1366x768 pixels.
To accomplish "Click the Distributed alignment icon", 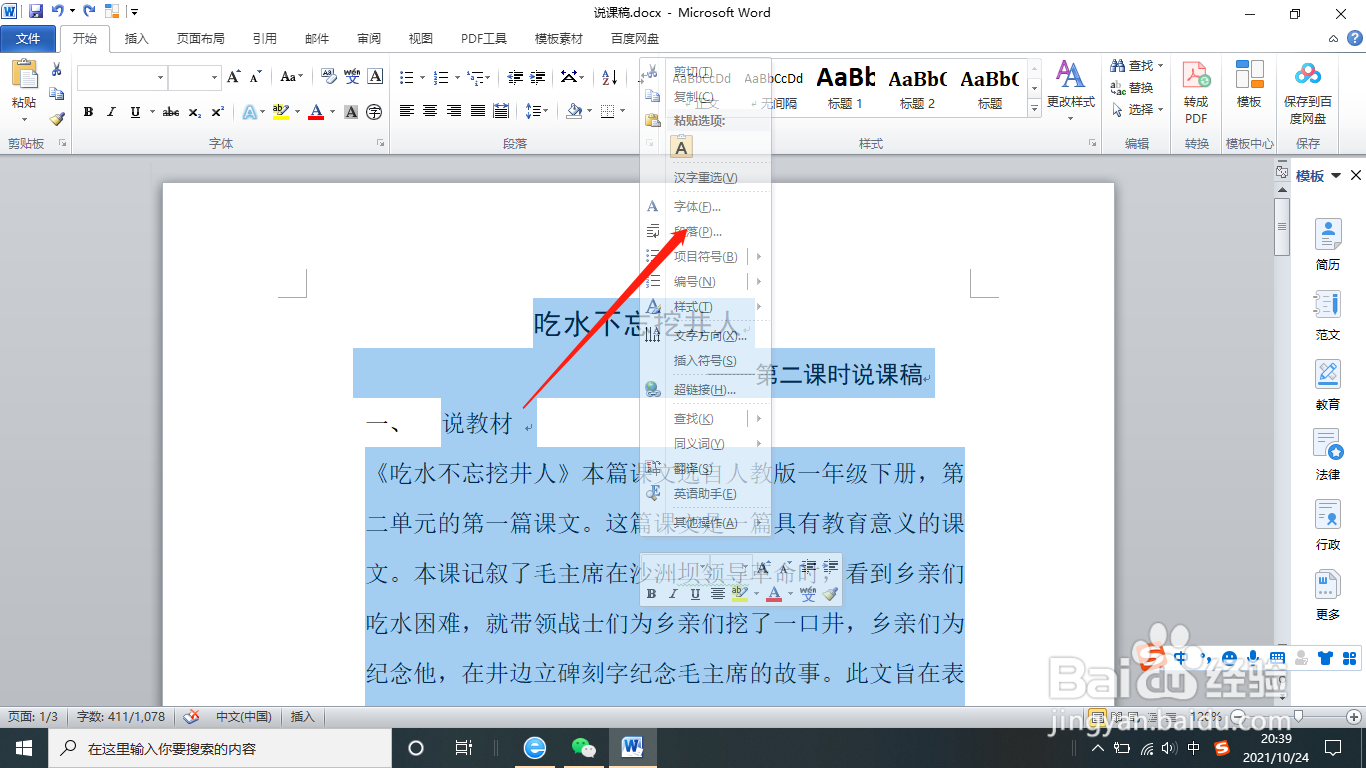I will point(501,111).
